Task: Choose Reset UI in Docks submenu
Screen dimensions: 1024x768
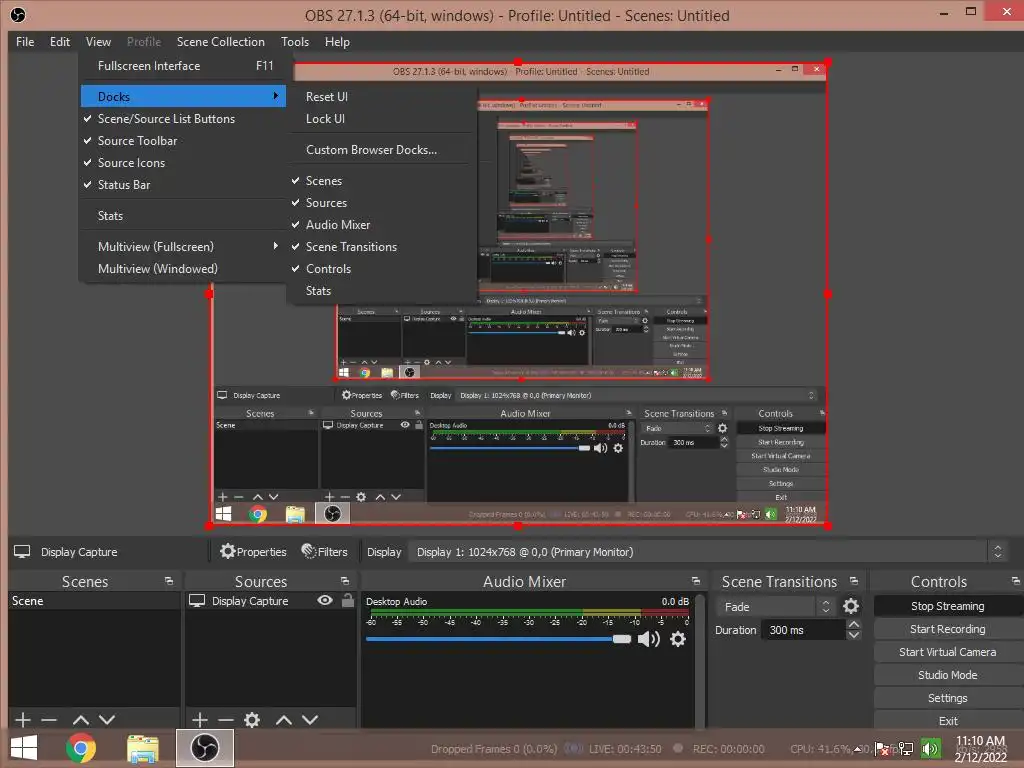Action: pos(381,97)
